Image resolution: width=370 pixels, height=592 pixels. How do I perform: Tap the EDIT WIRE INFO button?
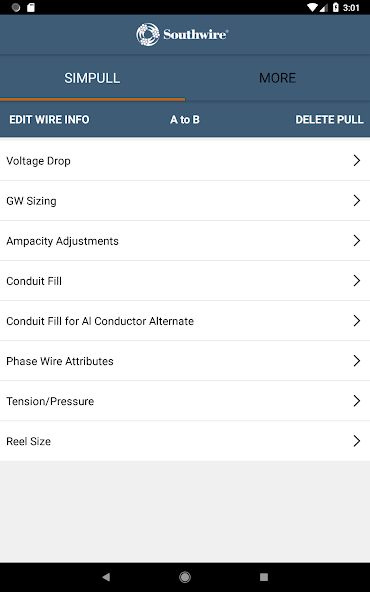(x=49, y=120)
